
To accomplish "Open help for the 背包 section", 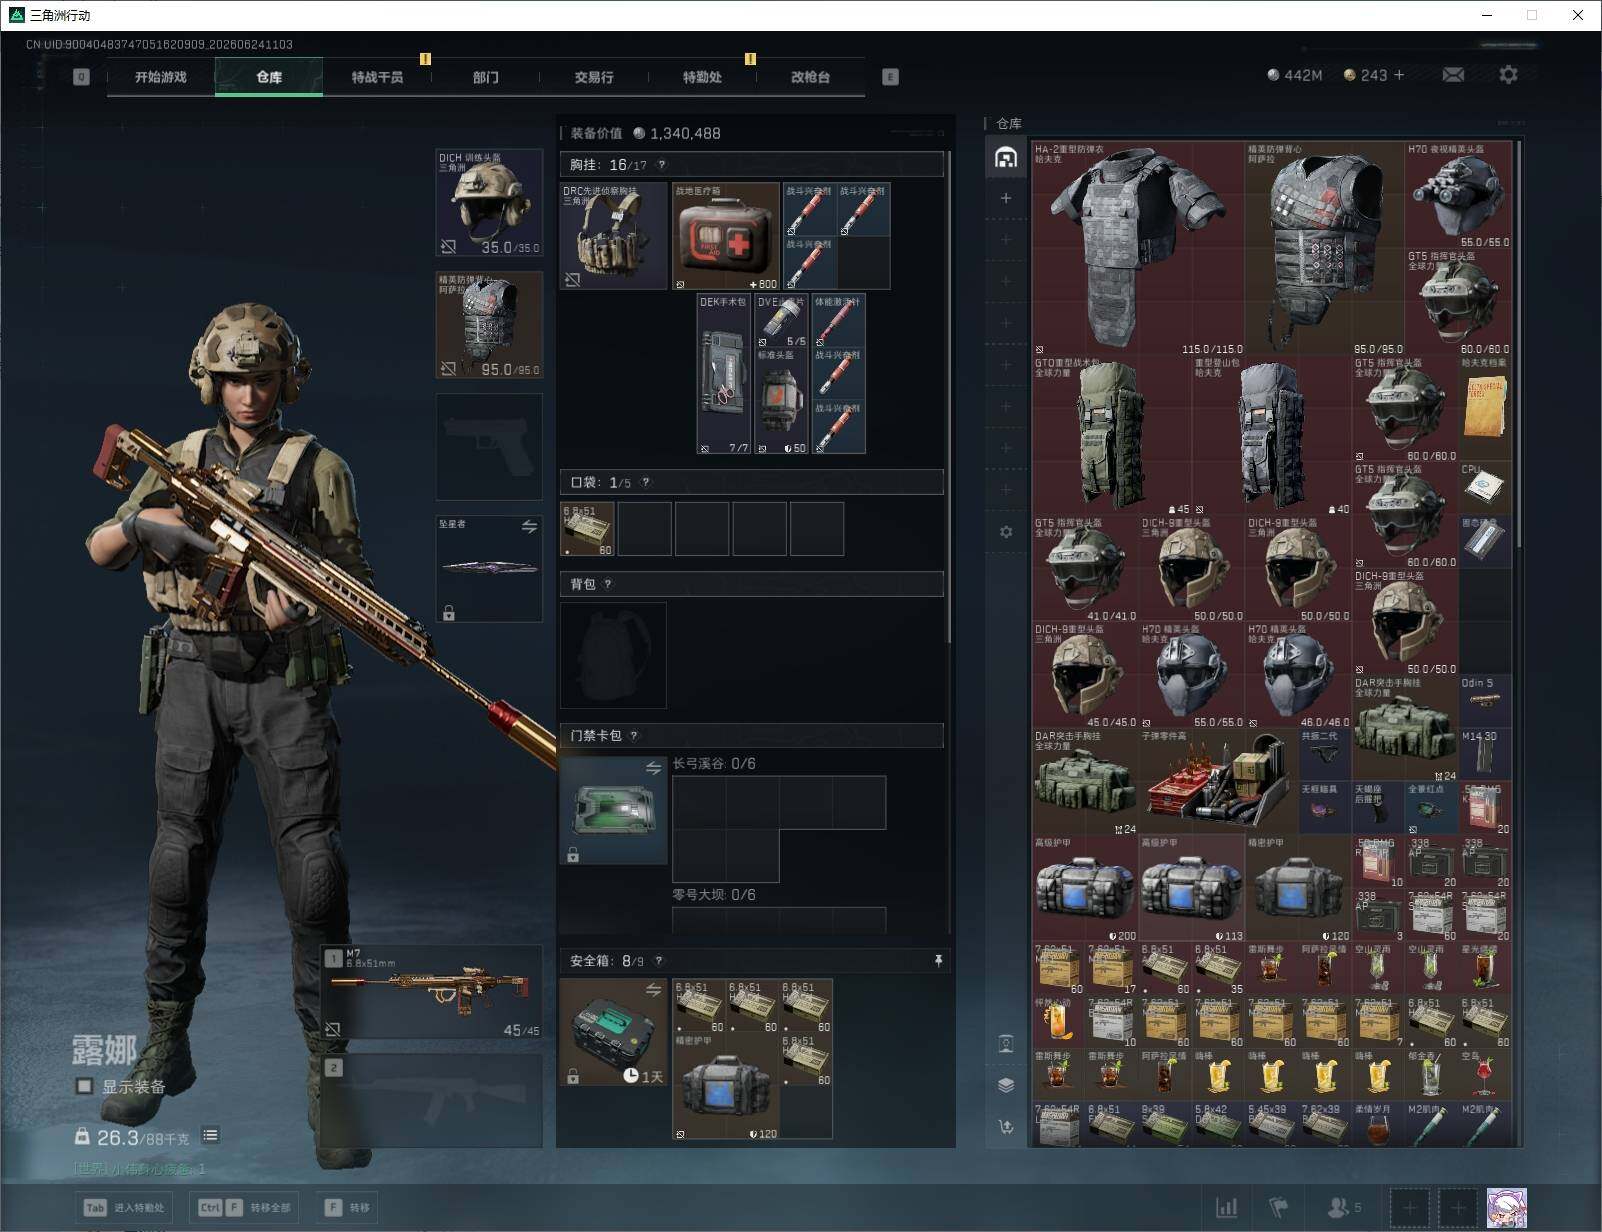I will (607, 584).
